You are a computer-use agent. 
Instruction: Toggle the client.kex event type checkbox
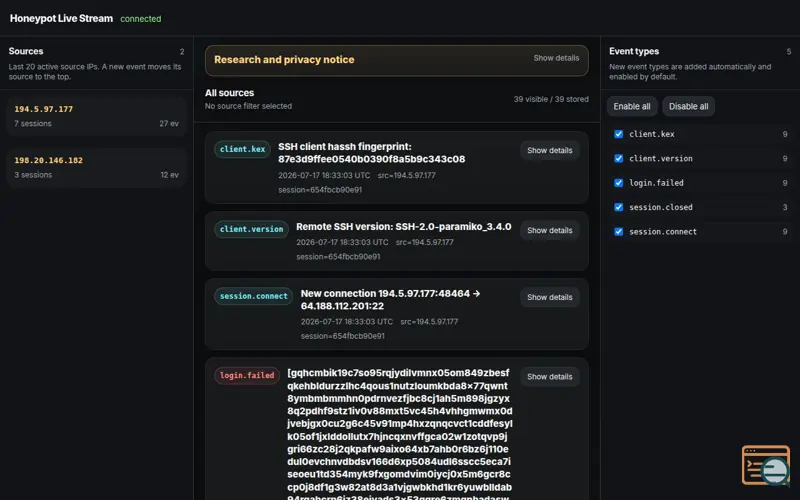pos(618,134)
